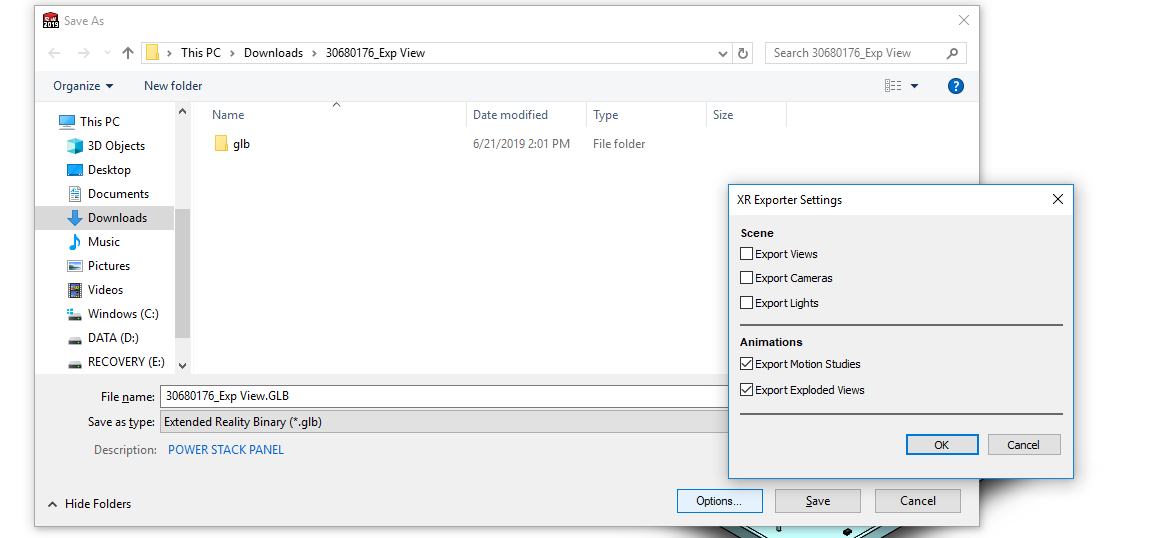The image size is (1173, 538).
Task: Click OK in XR Exporter Settings
Action: click(941, 445)
